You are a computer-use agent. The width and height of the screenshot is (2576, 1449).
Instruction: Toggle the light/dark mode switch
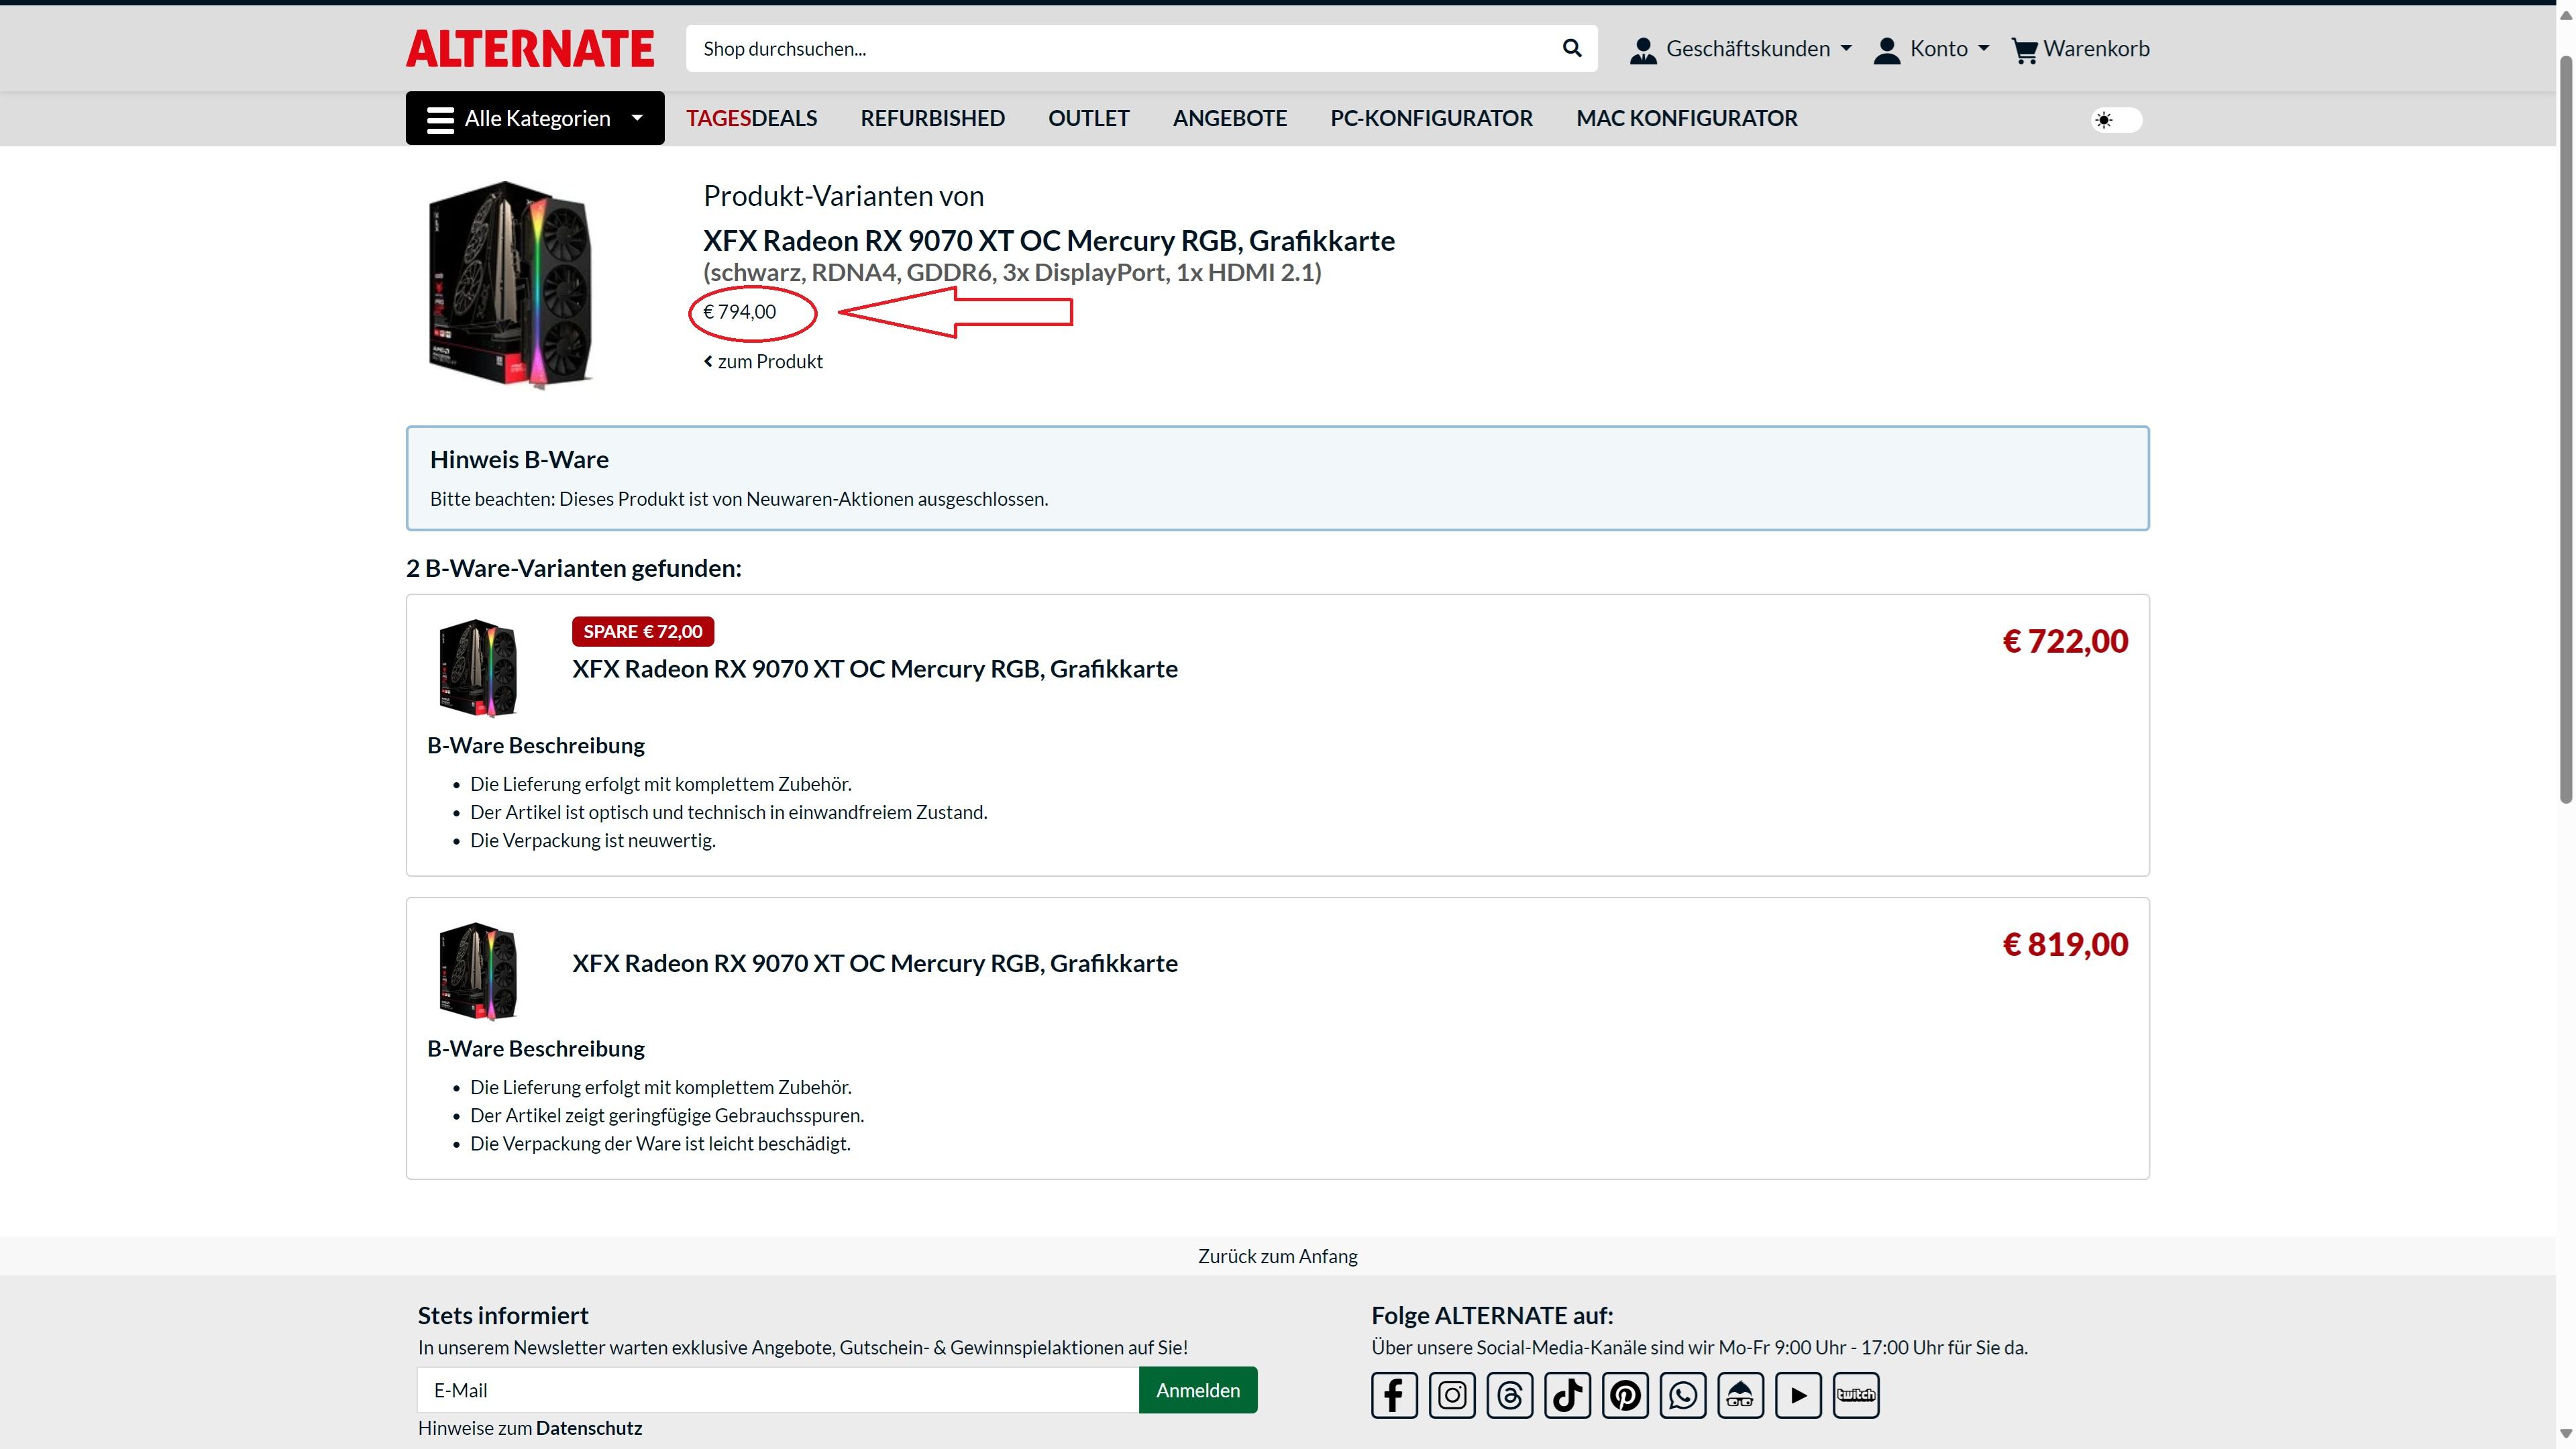pos(2116,120)
